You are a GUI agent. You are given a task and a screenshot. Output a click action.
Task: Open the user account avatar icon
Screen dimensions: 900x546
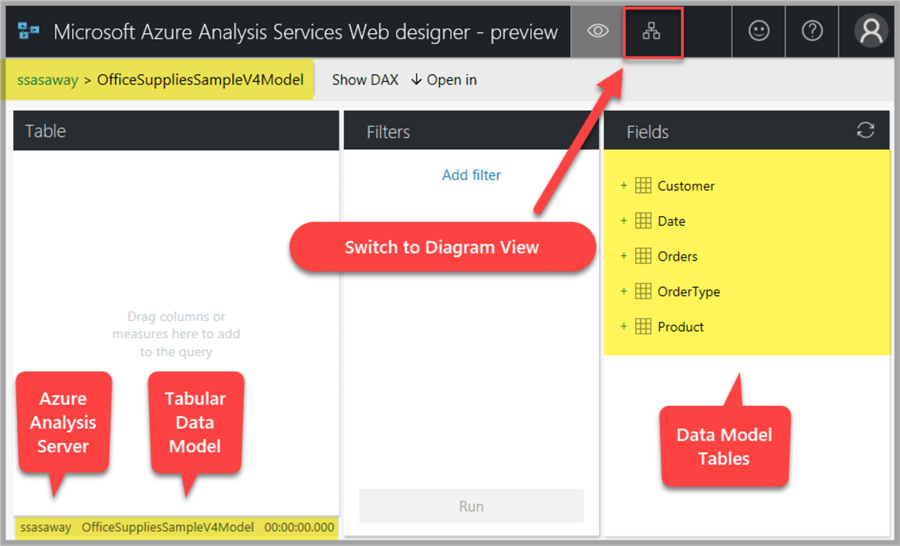pyautogui.click(x=871, y=30)
